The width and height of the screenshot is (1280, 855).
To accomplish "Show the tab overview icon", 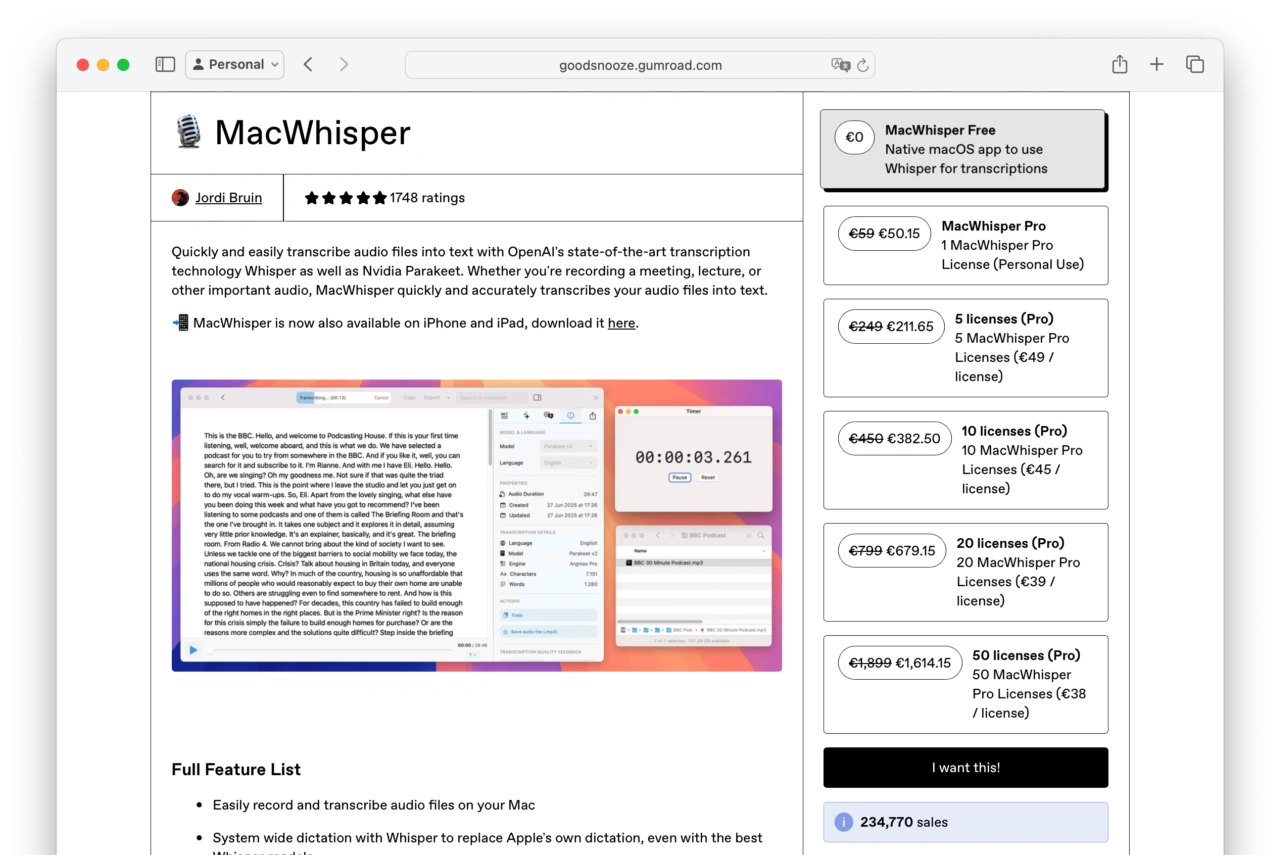I will tap(1194, 65).
